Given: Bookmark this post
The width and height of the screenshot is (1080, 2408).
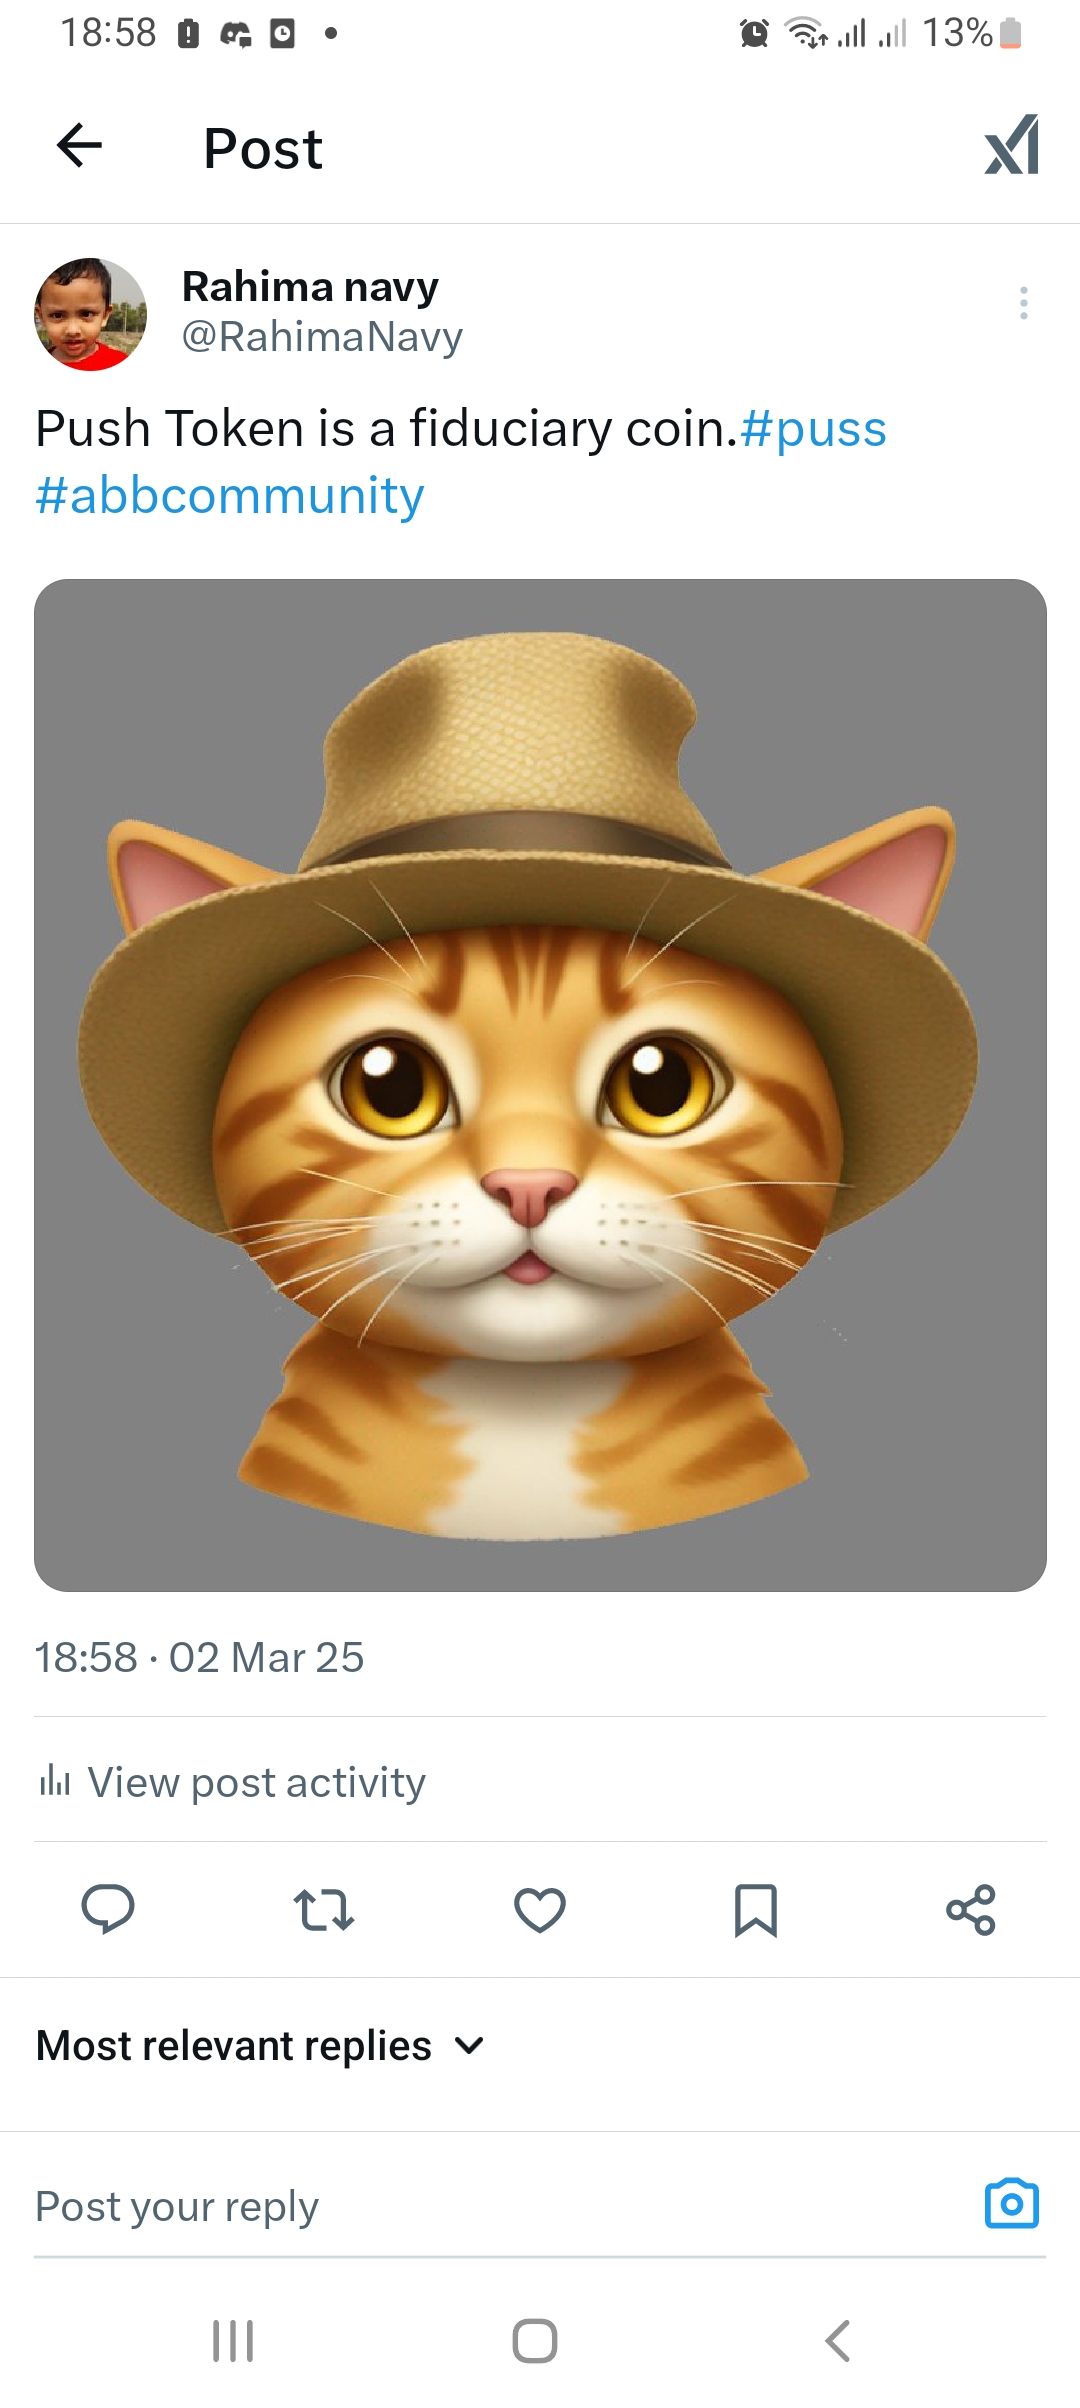Looking at the screenshot, I should [756, 1910].
